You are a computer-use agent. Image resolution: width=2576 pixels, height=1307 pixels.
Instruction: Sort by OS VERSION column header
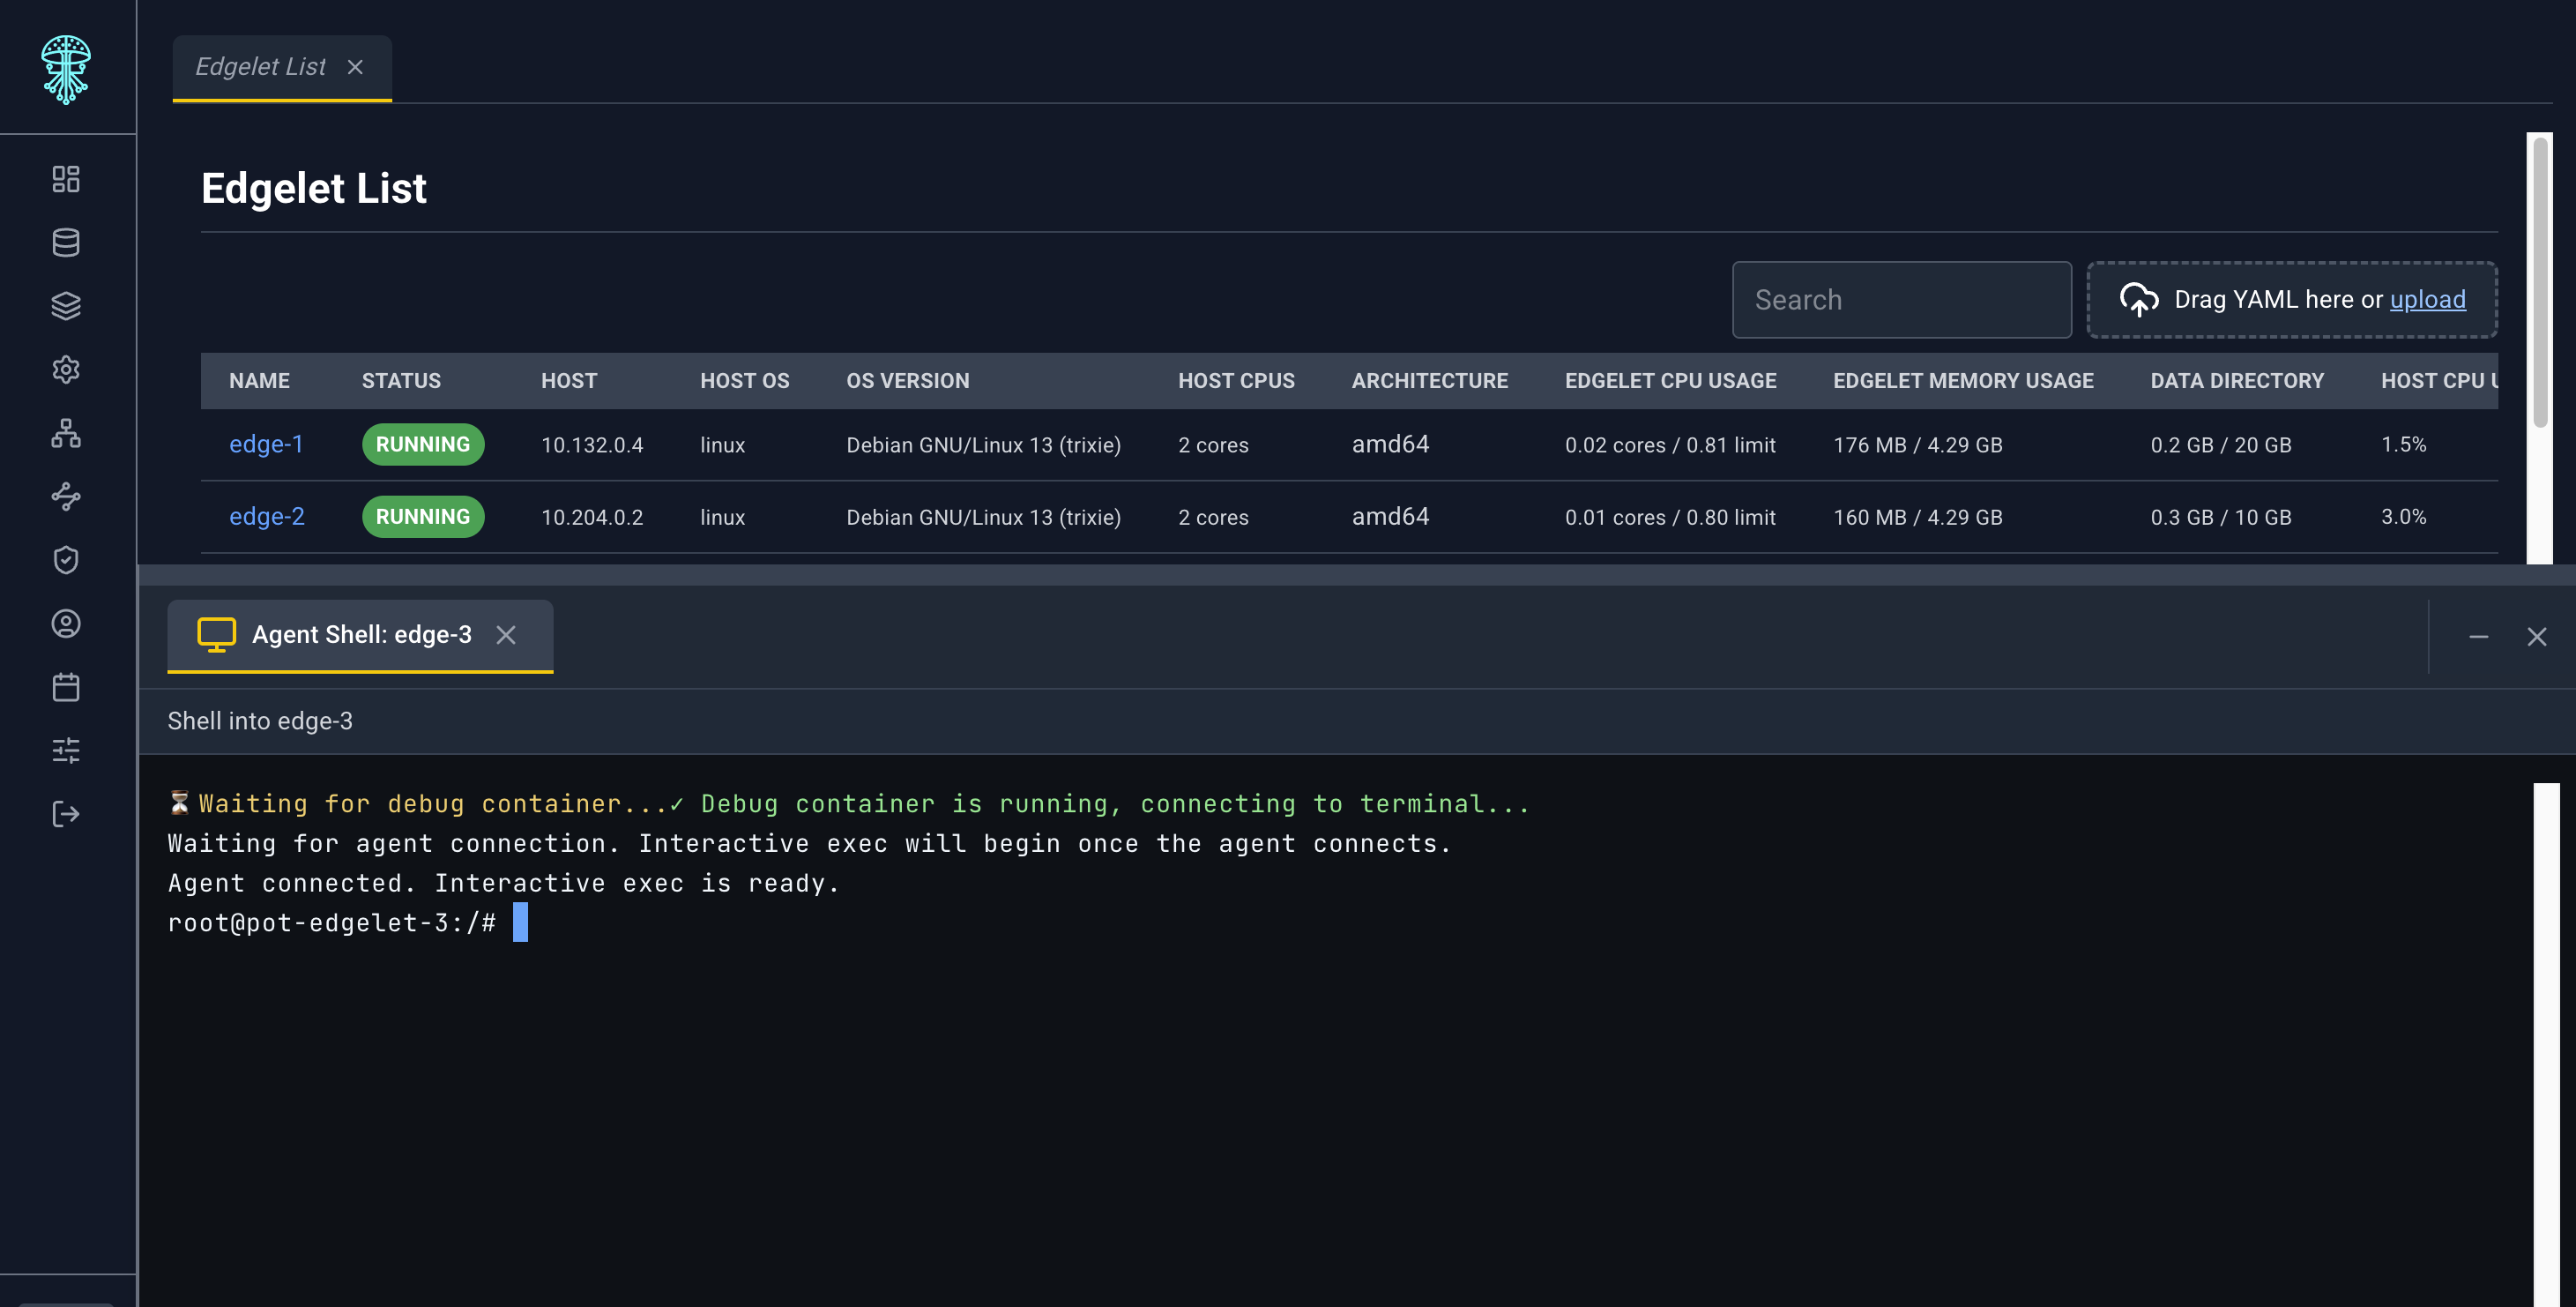pos(908,381)
